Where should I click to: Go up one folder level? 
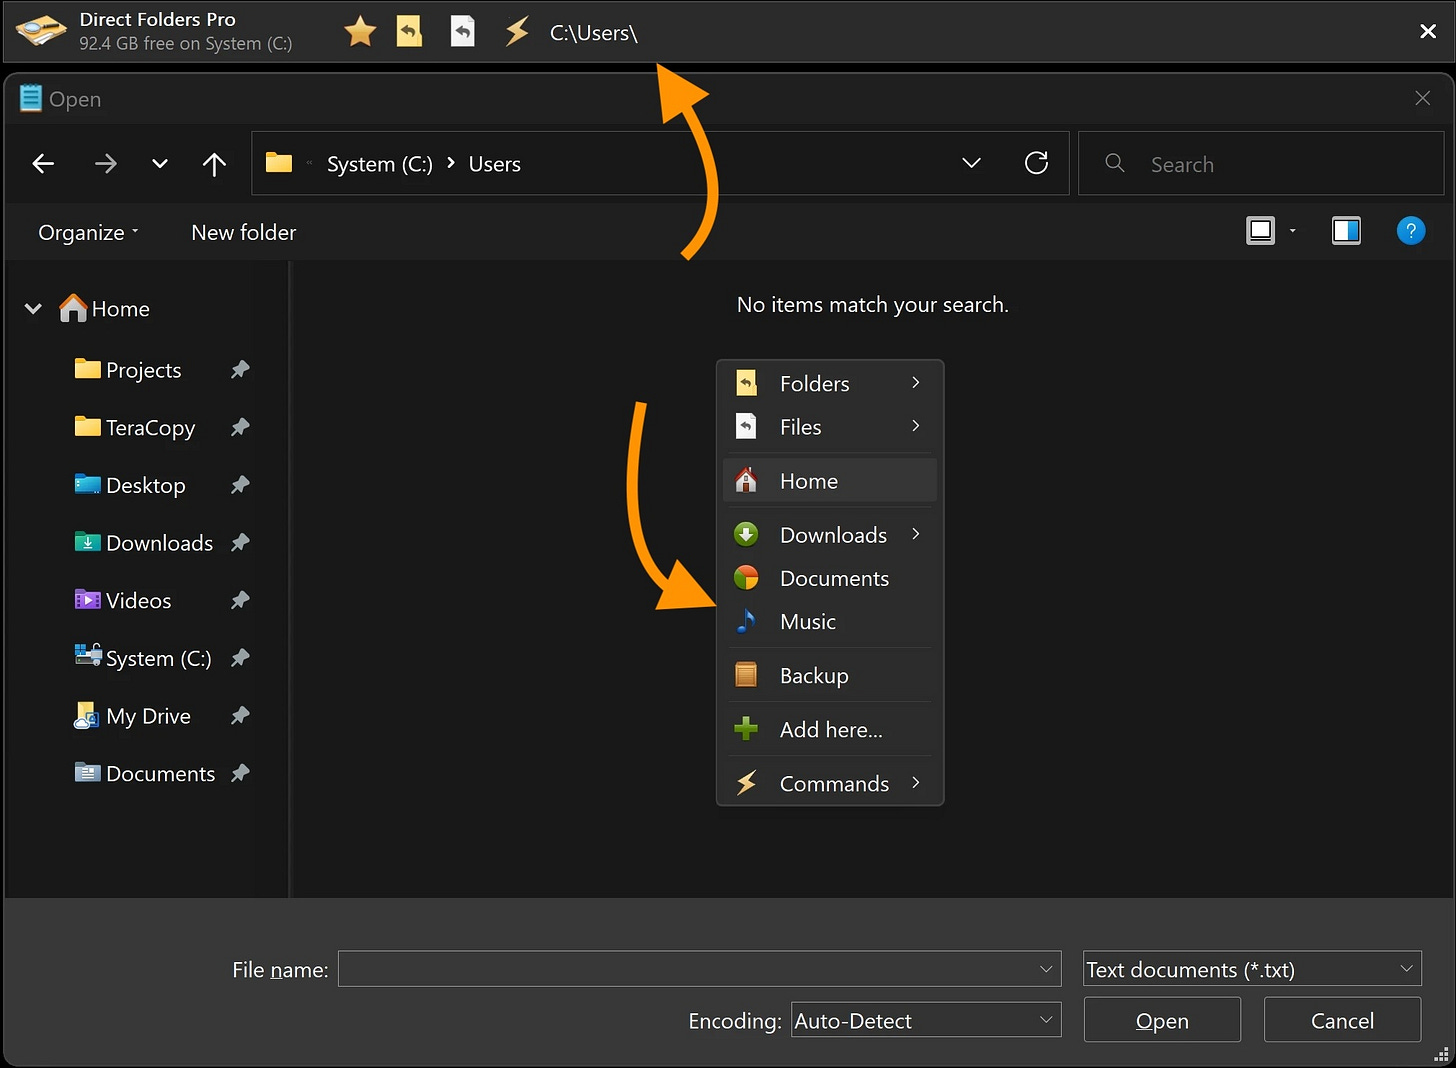point(214,164)
